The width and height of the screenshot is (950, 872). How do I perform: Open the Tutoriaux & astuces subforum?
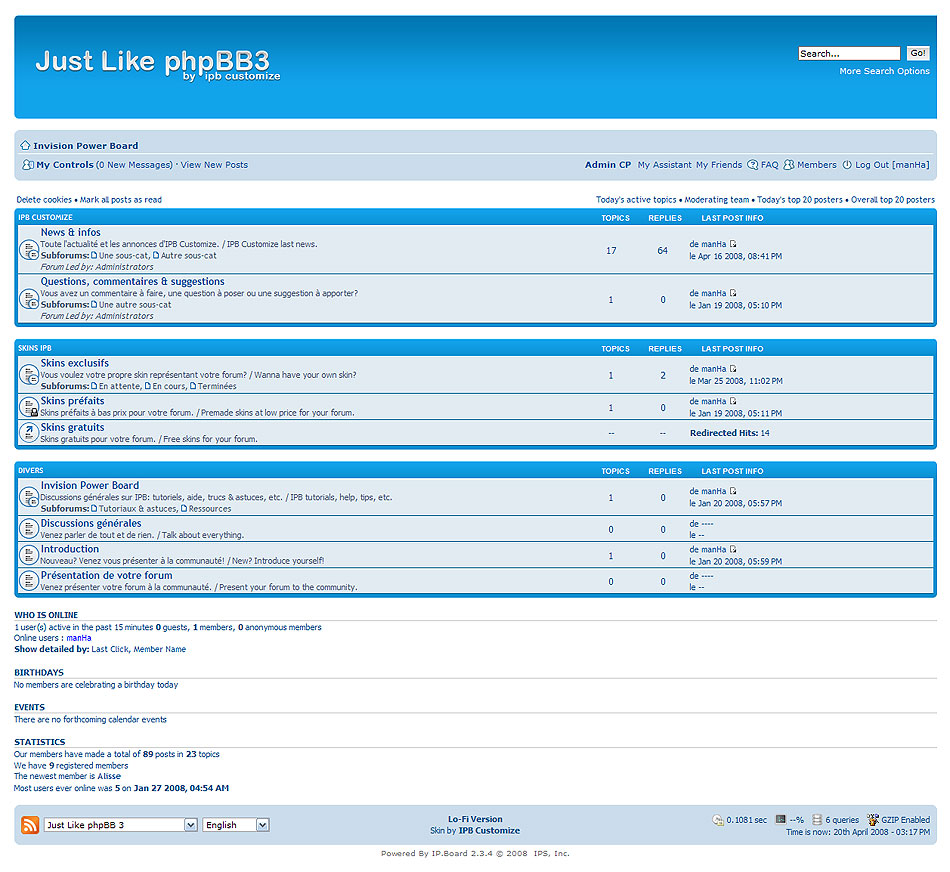coord(138,508)
